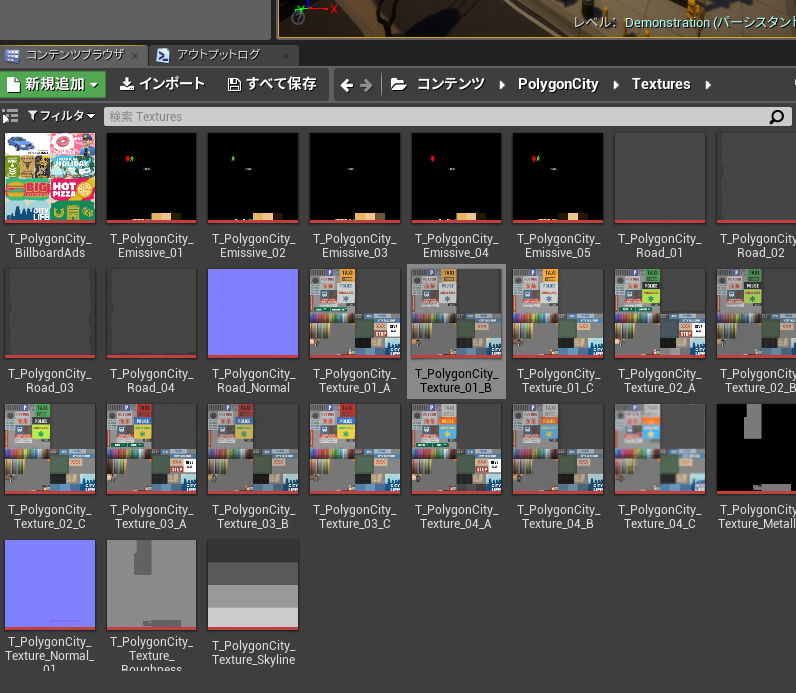Select T_PolygonCity_Texture_04_B thumbnail

click(x=558, y=449)
